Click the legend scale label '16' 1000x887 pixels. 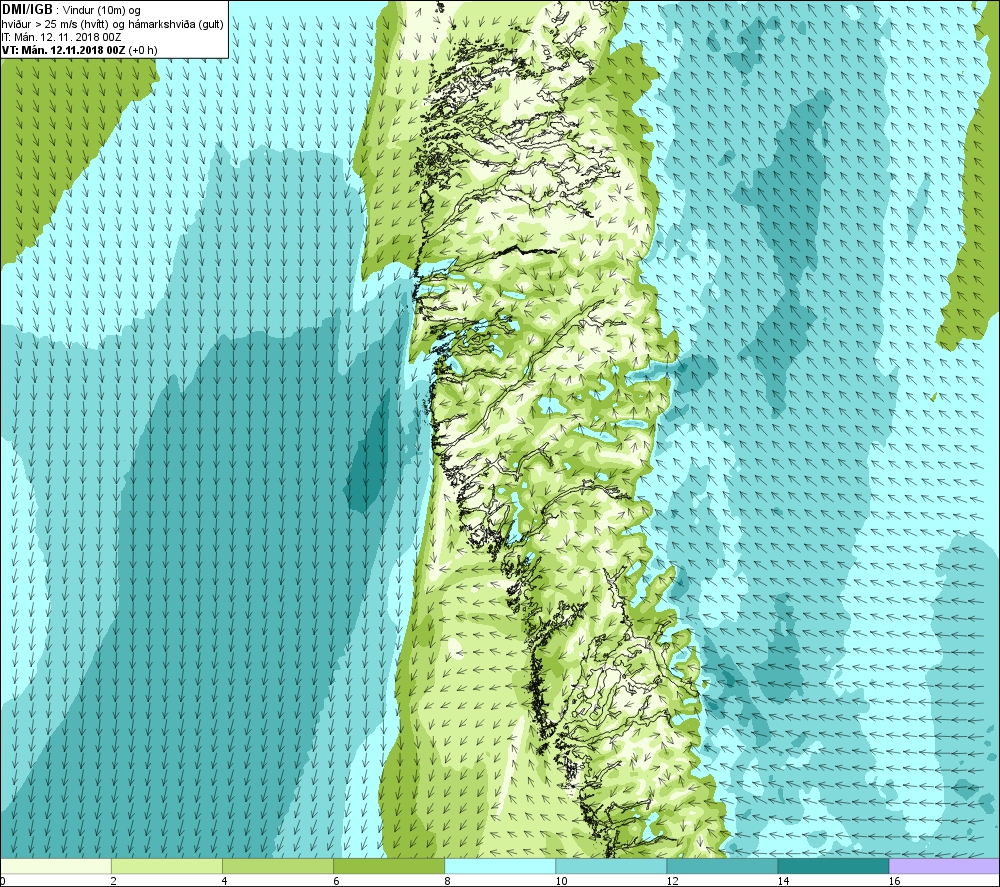[x=894, y=881]
